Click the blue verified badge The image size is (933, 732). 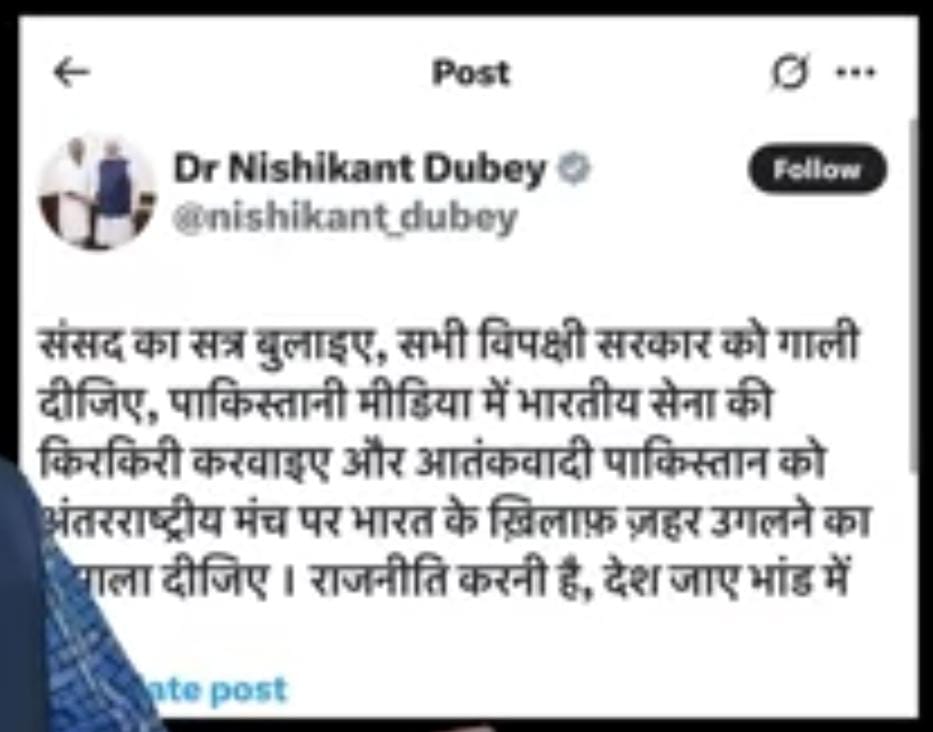coord(574,169)
